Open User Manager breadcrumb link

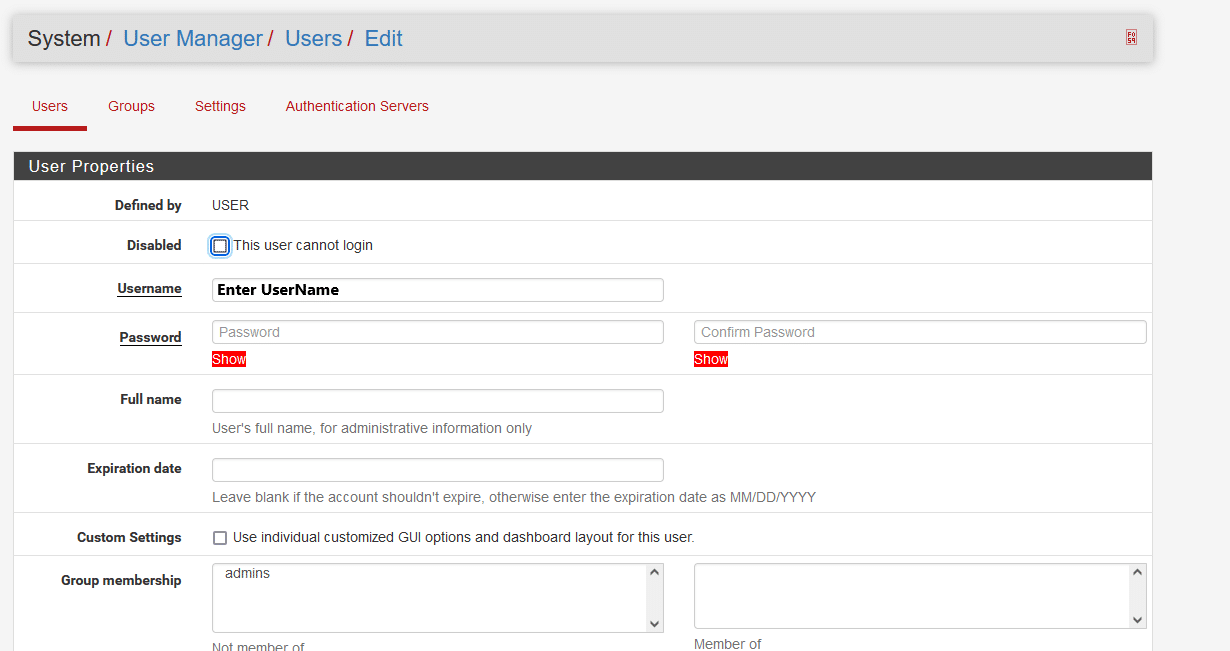click(x=192, y=39)
